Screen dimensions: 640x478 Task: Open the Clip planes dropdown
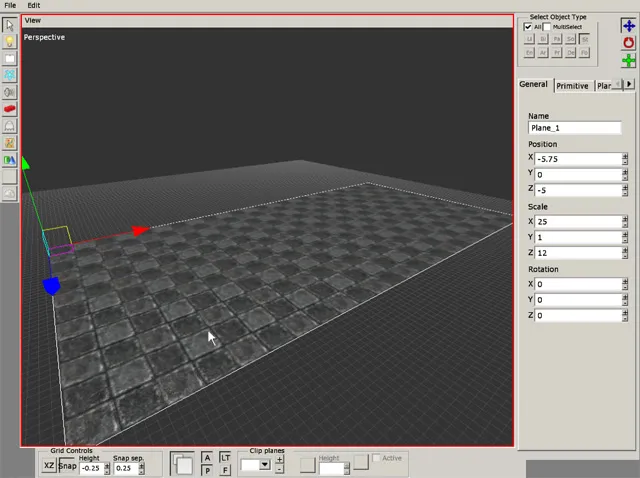coord(265,465)
